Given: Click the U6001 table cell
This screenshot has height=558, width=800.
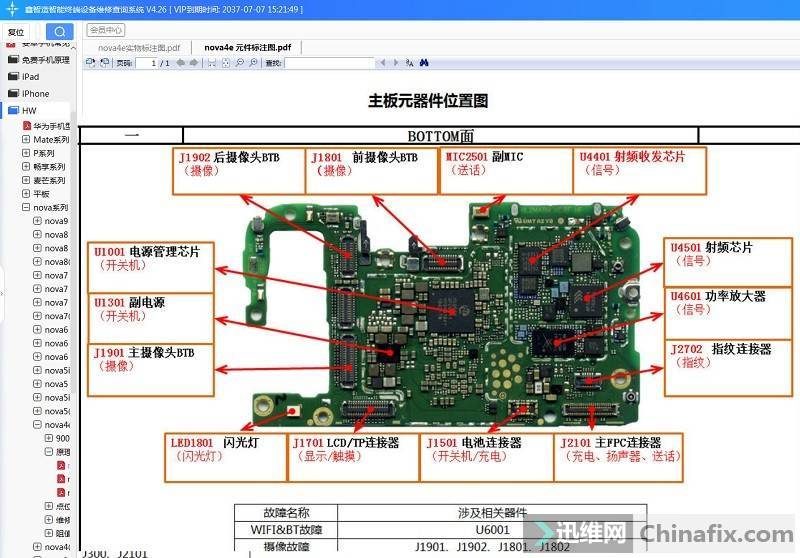Looking at the screenshot, I should pos(492,529).
